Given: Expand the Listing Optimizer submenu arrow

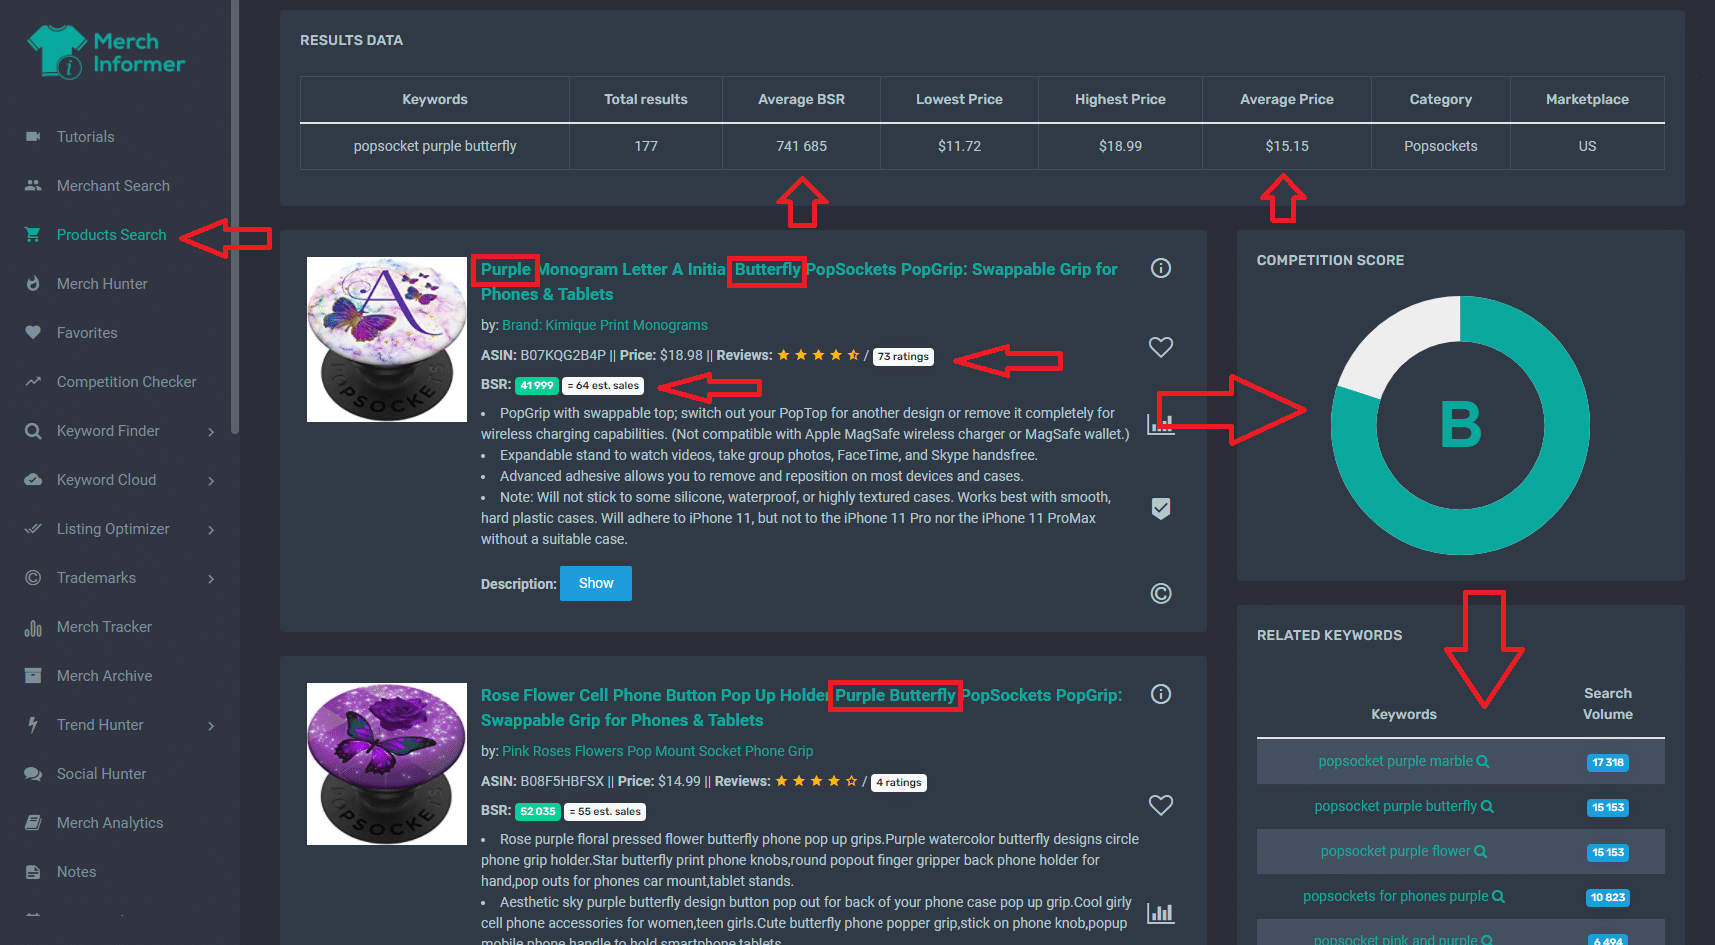Looking at the screenshot, I should click(211, 530).
